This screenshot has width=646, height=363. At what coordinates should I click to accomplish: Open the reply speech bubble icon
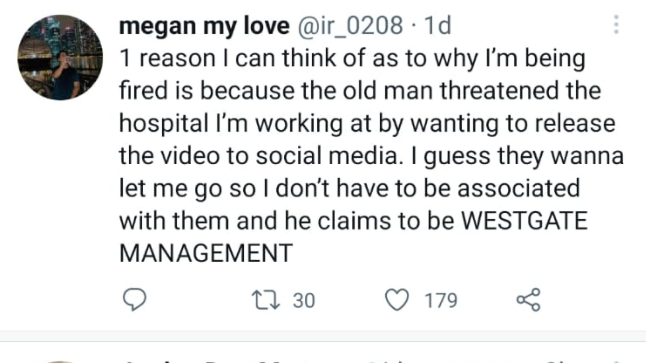(134, 300)
